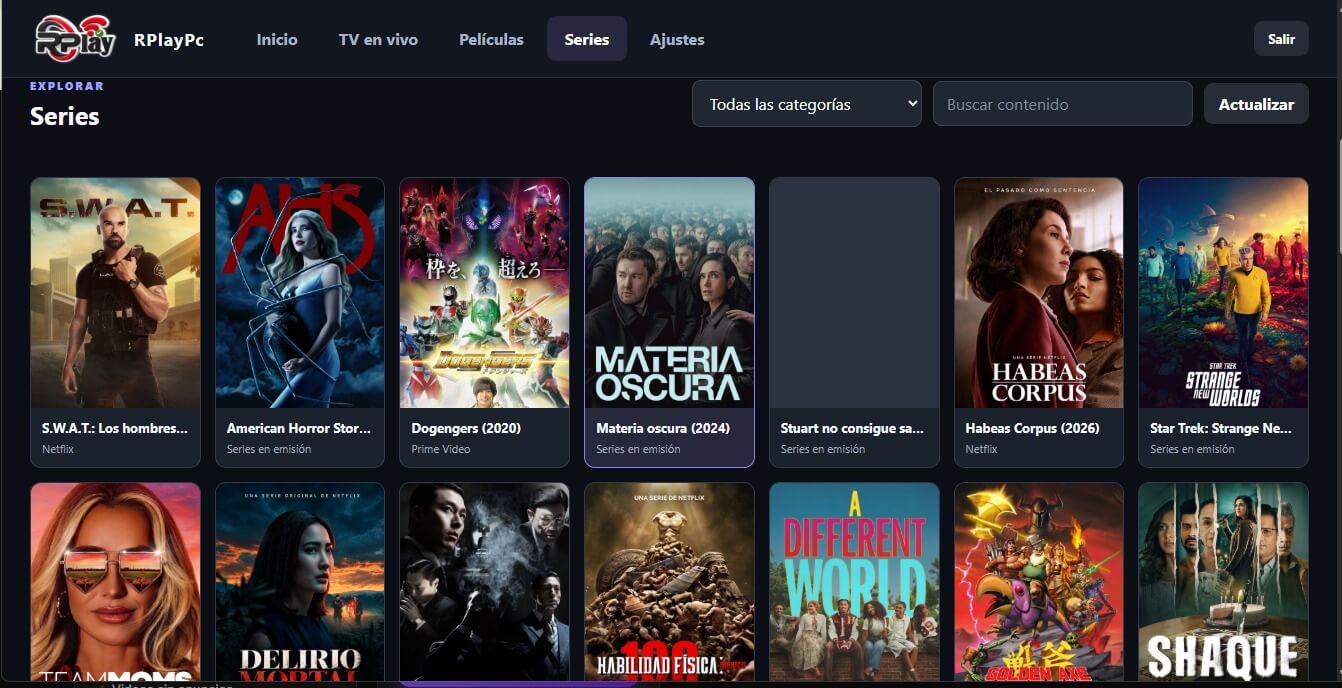Click Series en emisión under Star Trek

[1192, 449]
